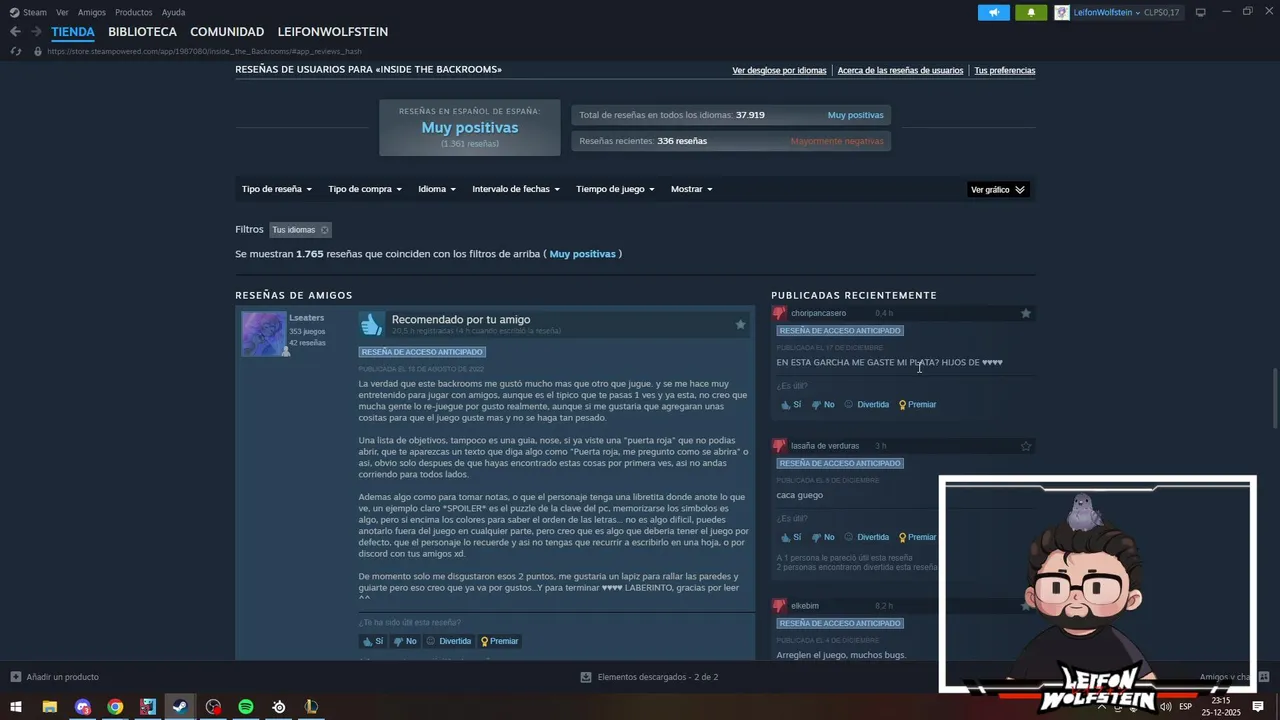Image resolution: width=1280 pixels, height=720 pixels.
Task: Click thumbs-down icon beside elkebim
Action: click(780, 606)
